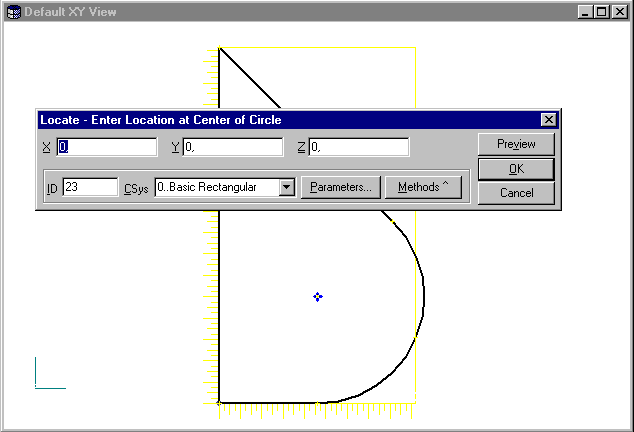Open the CSys dropdown arrow

coord(287,187)
